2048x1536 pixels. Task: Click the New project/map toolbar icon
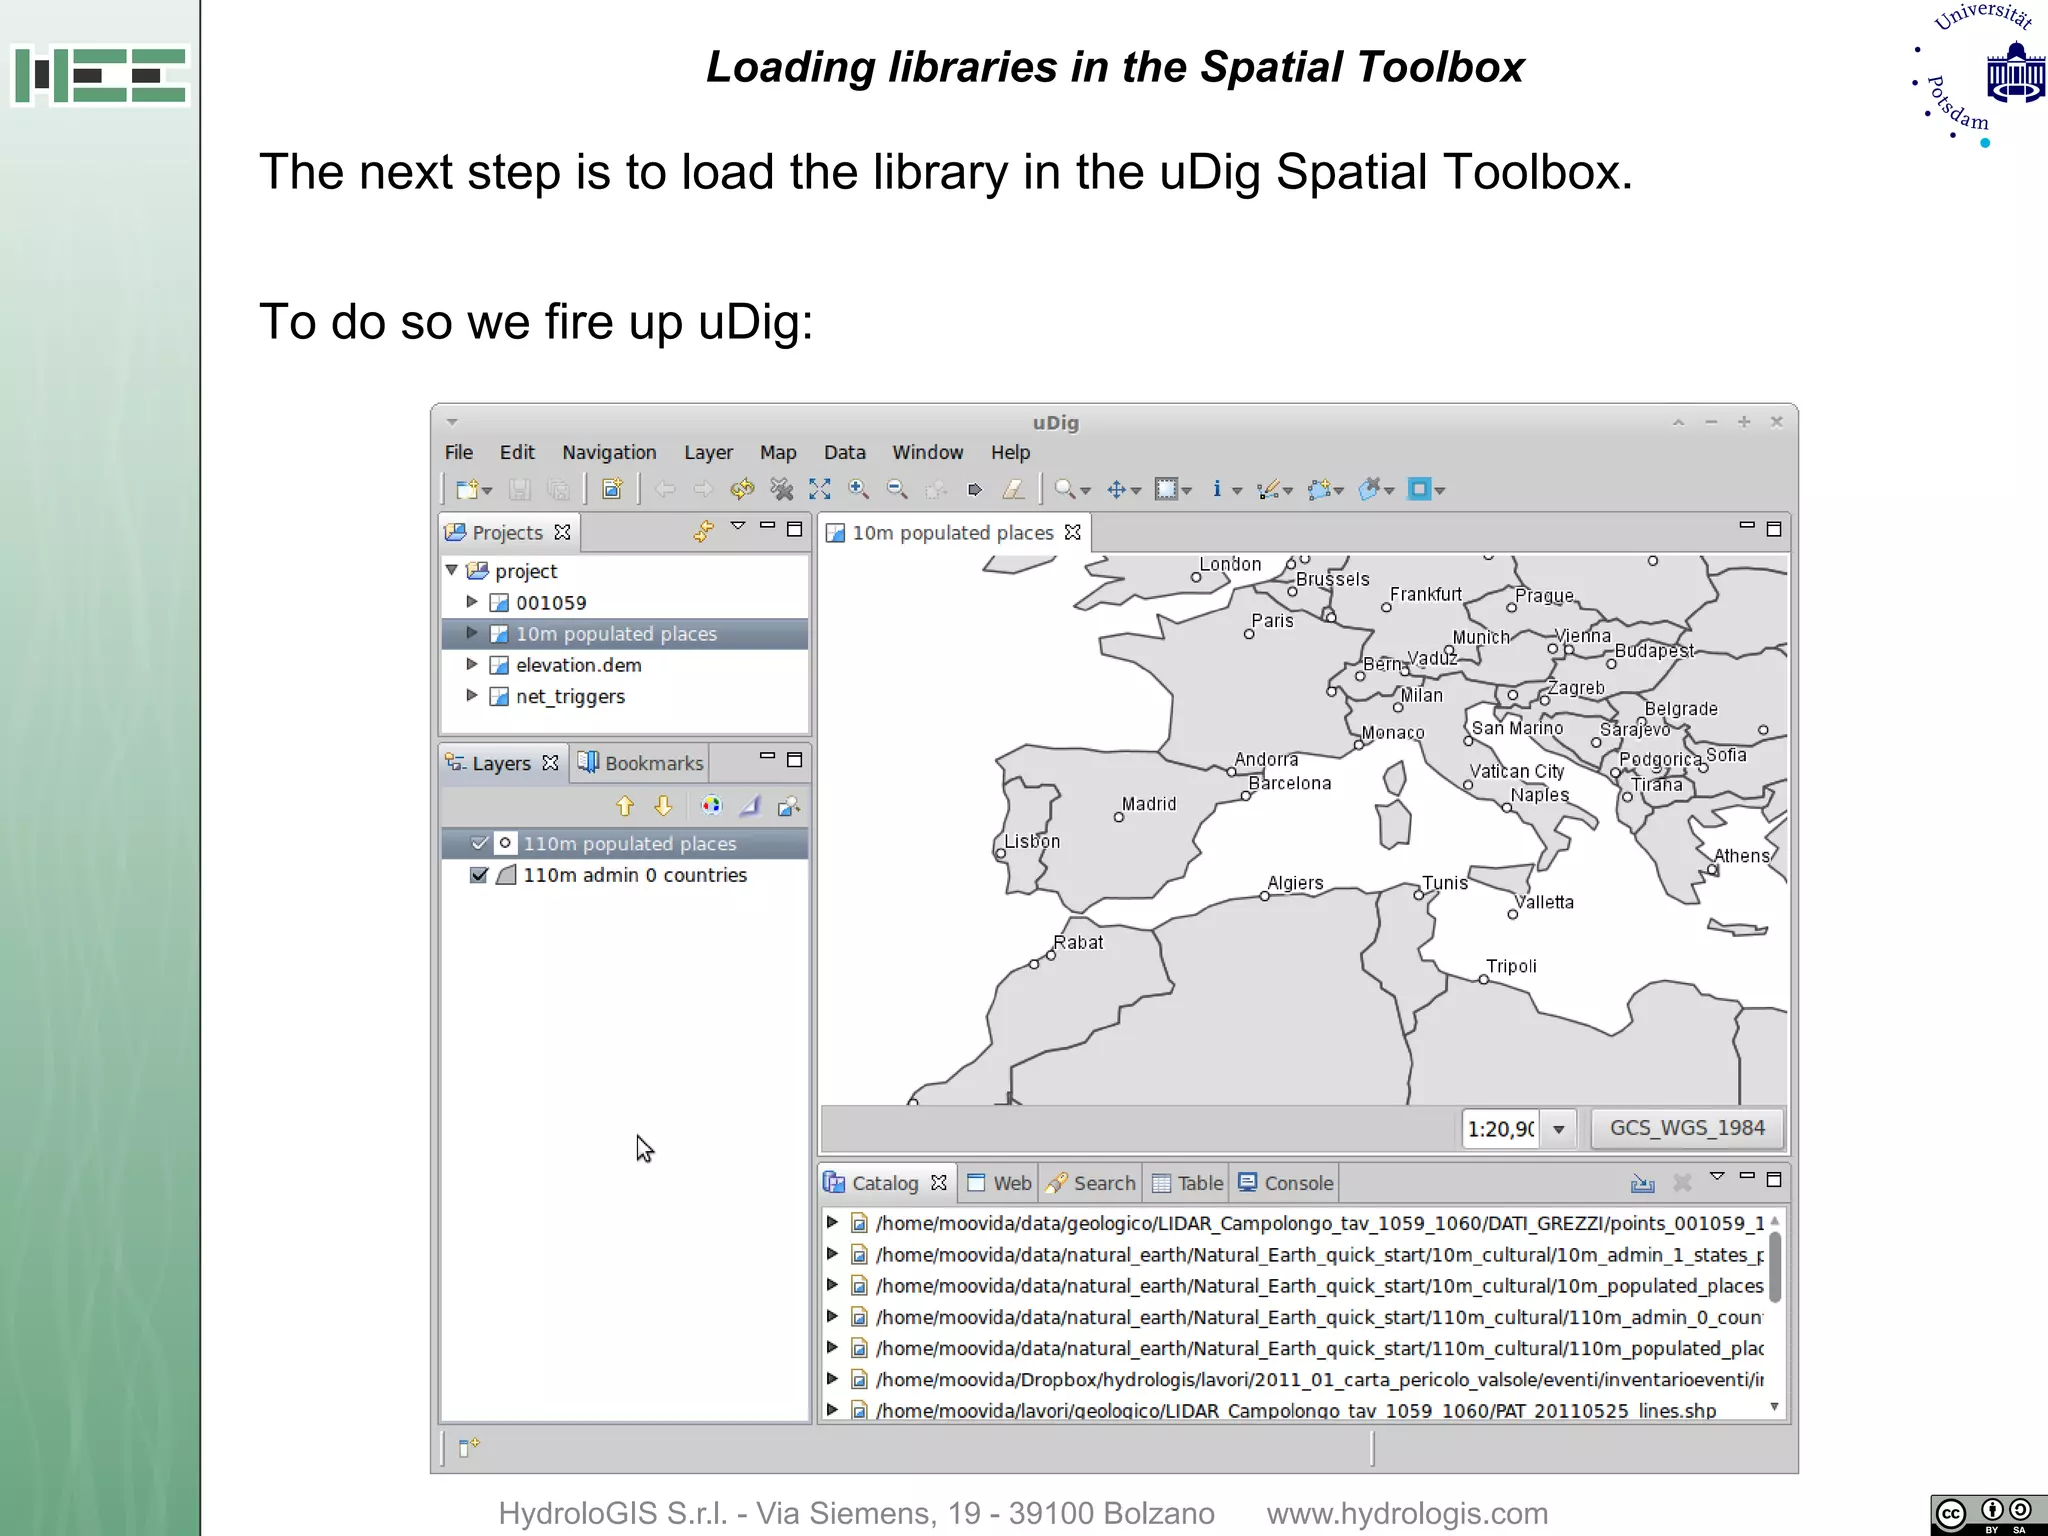click(x=467, y=489)
